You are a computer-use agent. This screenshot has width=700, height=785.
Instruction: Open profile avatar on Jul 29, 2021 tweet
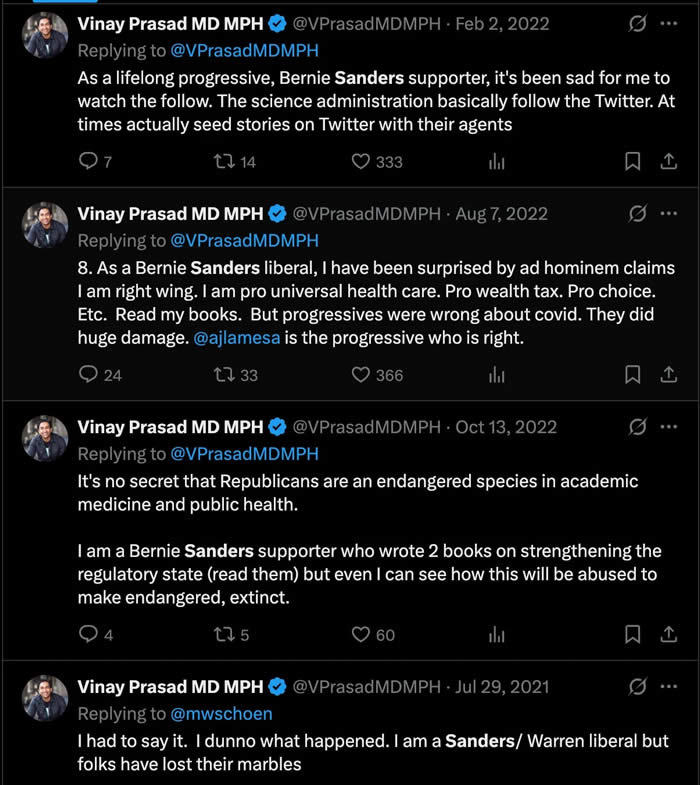(44, 699)
